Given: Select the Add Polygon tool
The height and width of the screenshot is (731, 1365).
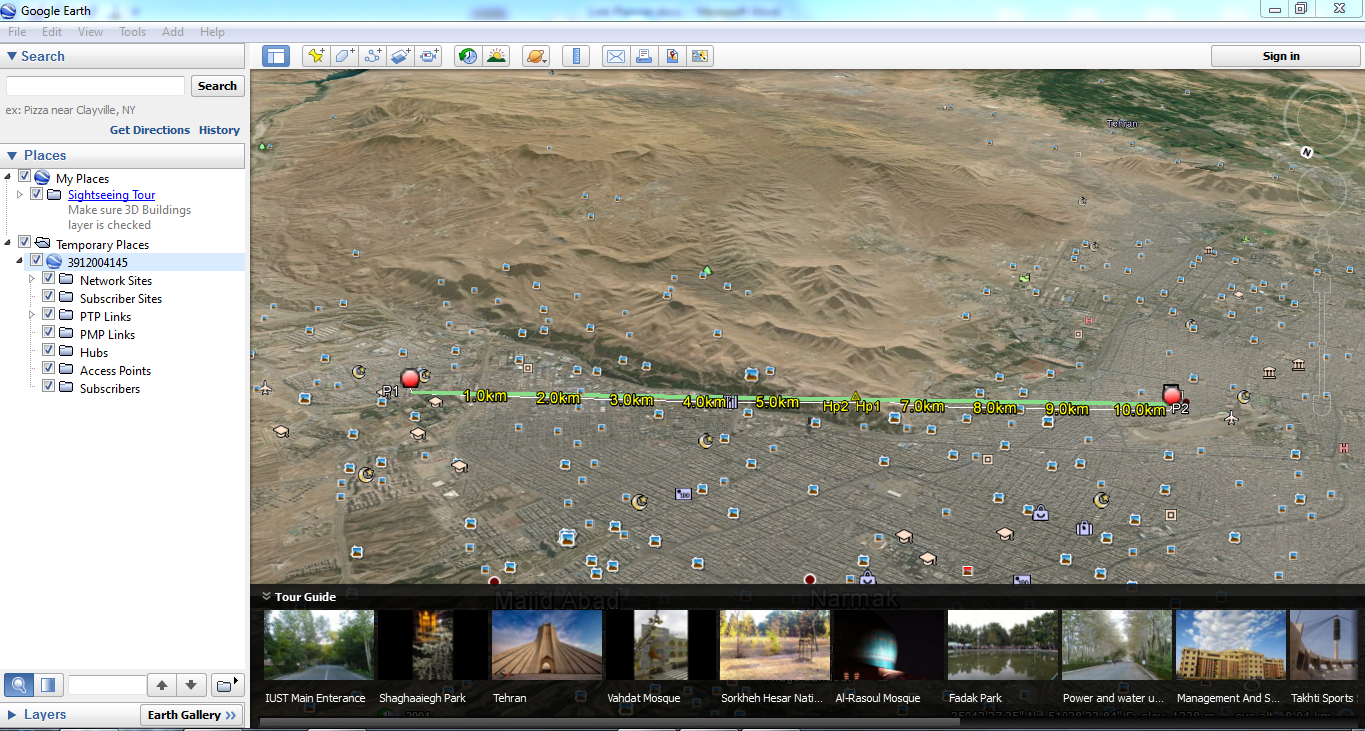Looking at the screenshot, I should 344,56.
